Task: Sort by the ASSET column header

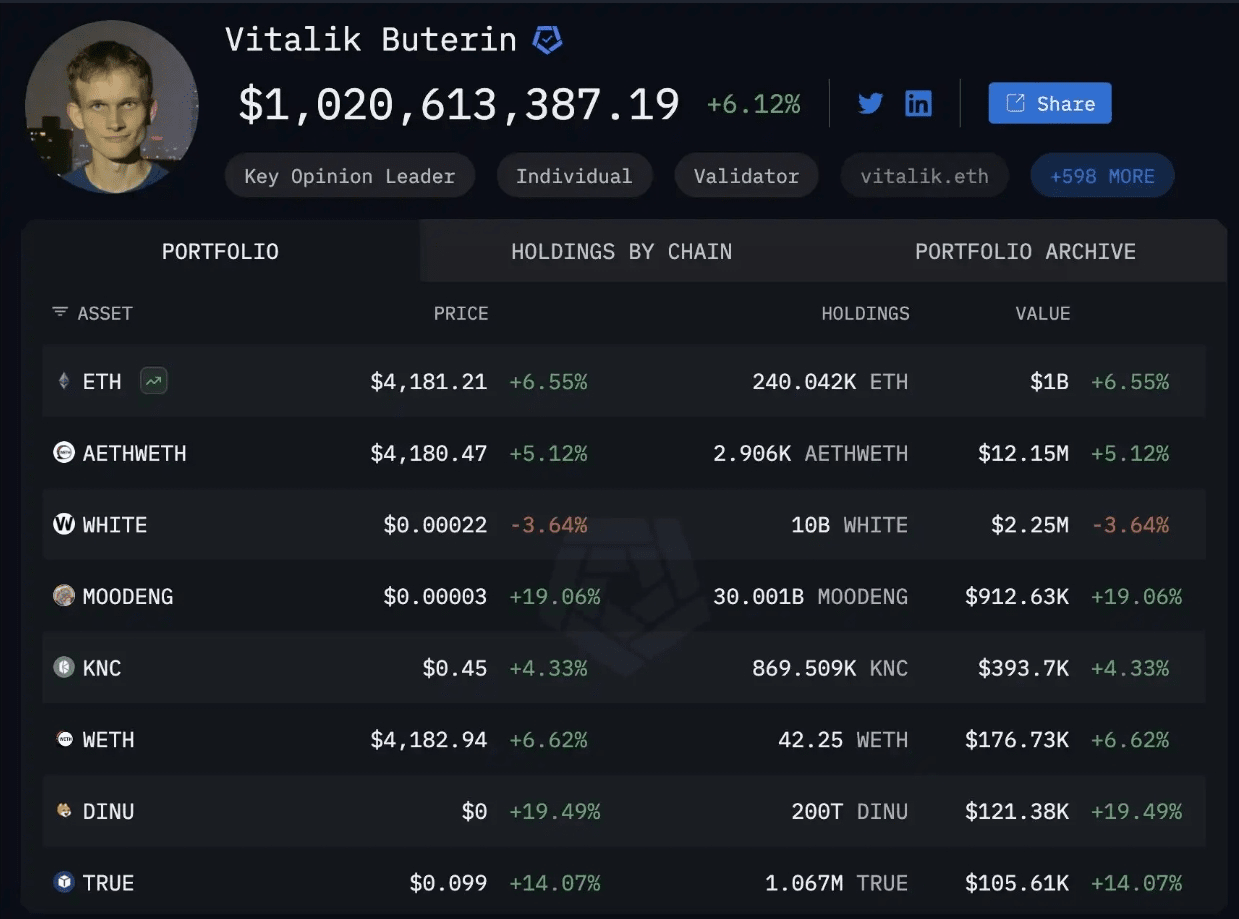Action: click(105, 313)
